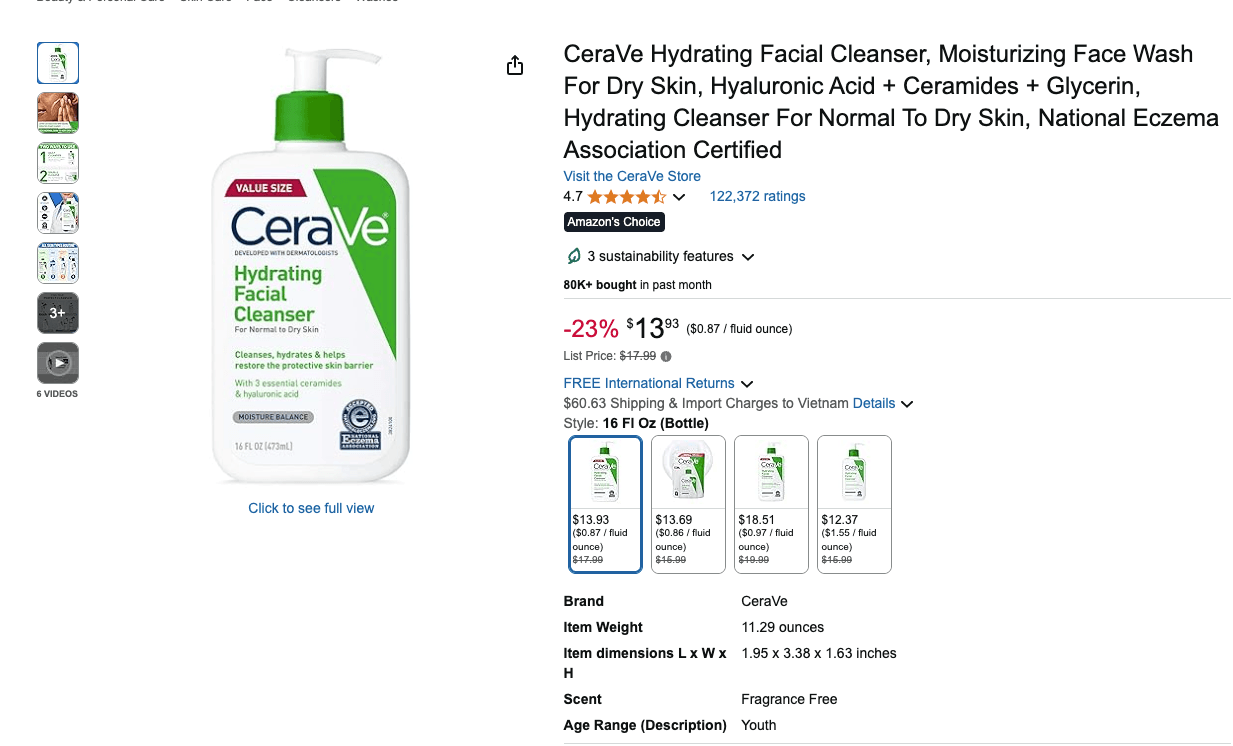Open the 122,372 ratings link
1233x746 pixels.
pyautogui.click(x=757, y=196)
